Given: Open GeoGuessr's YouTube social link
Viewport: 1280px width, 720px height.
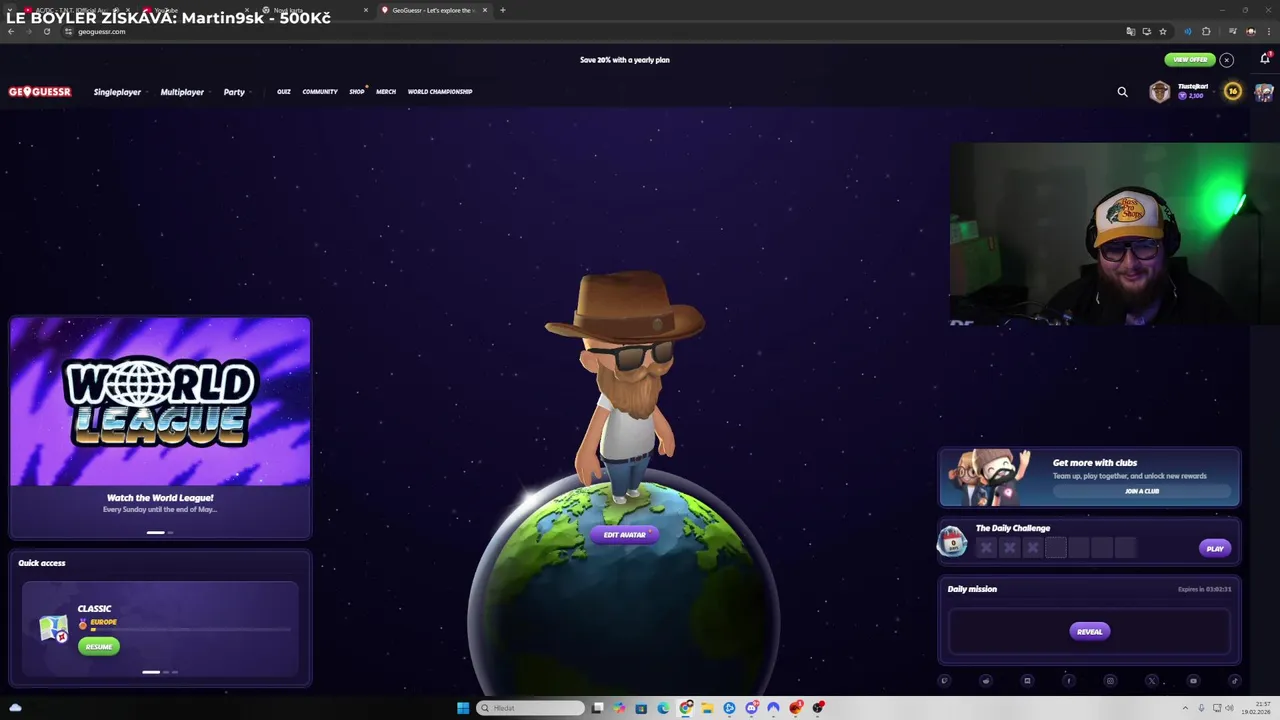Looking at the screenshot, I should click(x=1193, y=681).
